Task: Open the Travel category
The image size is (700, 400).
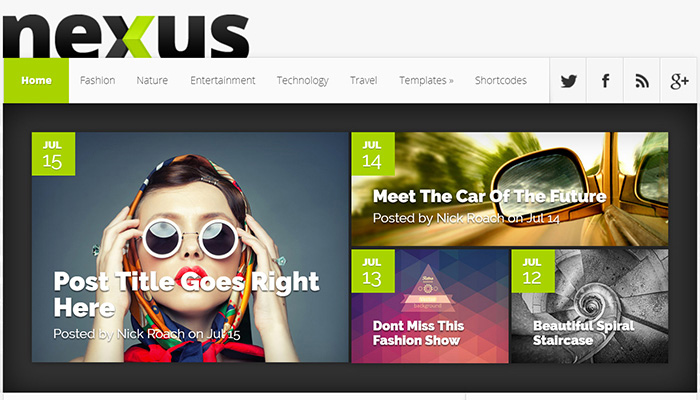Action: click(x=363, y=80)
